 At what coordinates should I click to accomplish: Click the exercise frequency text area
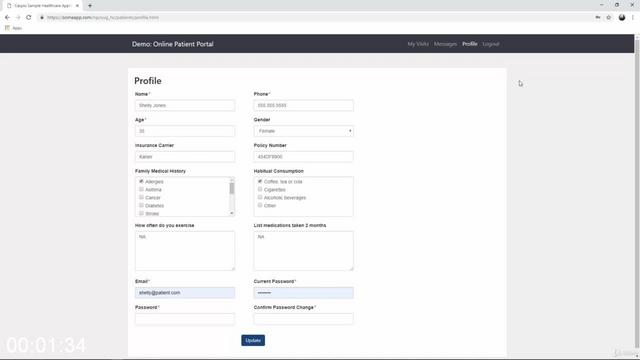coord(185,251)
